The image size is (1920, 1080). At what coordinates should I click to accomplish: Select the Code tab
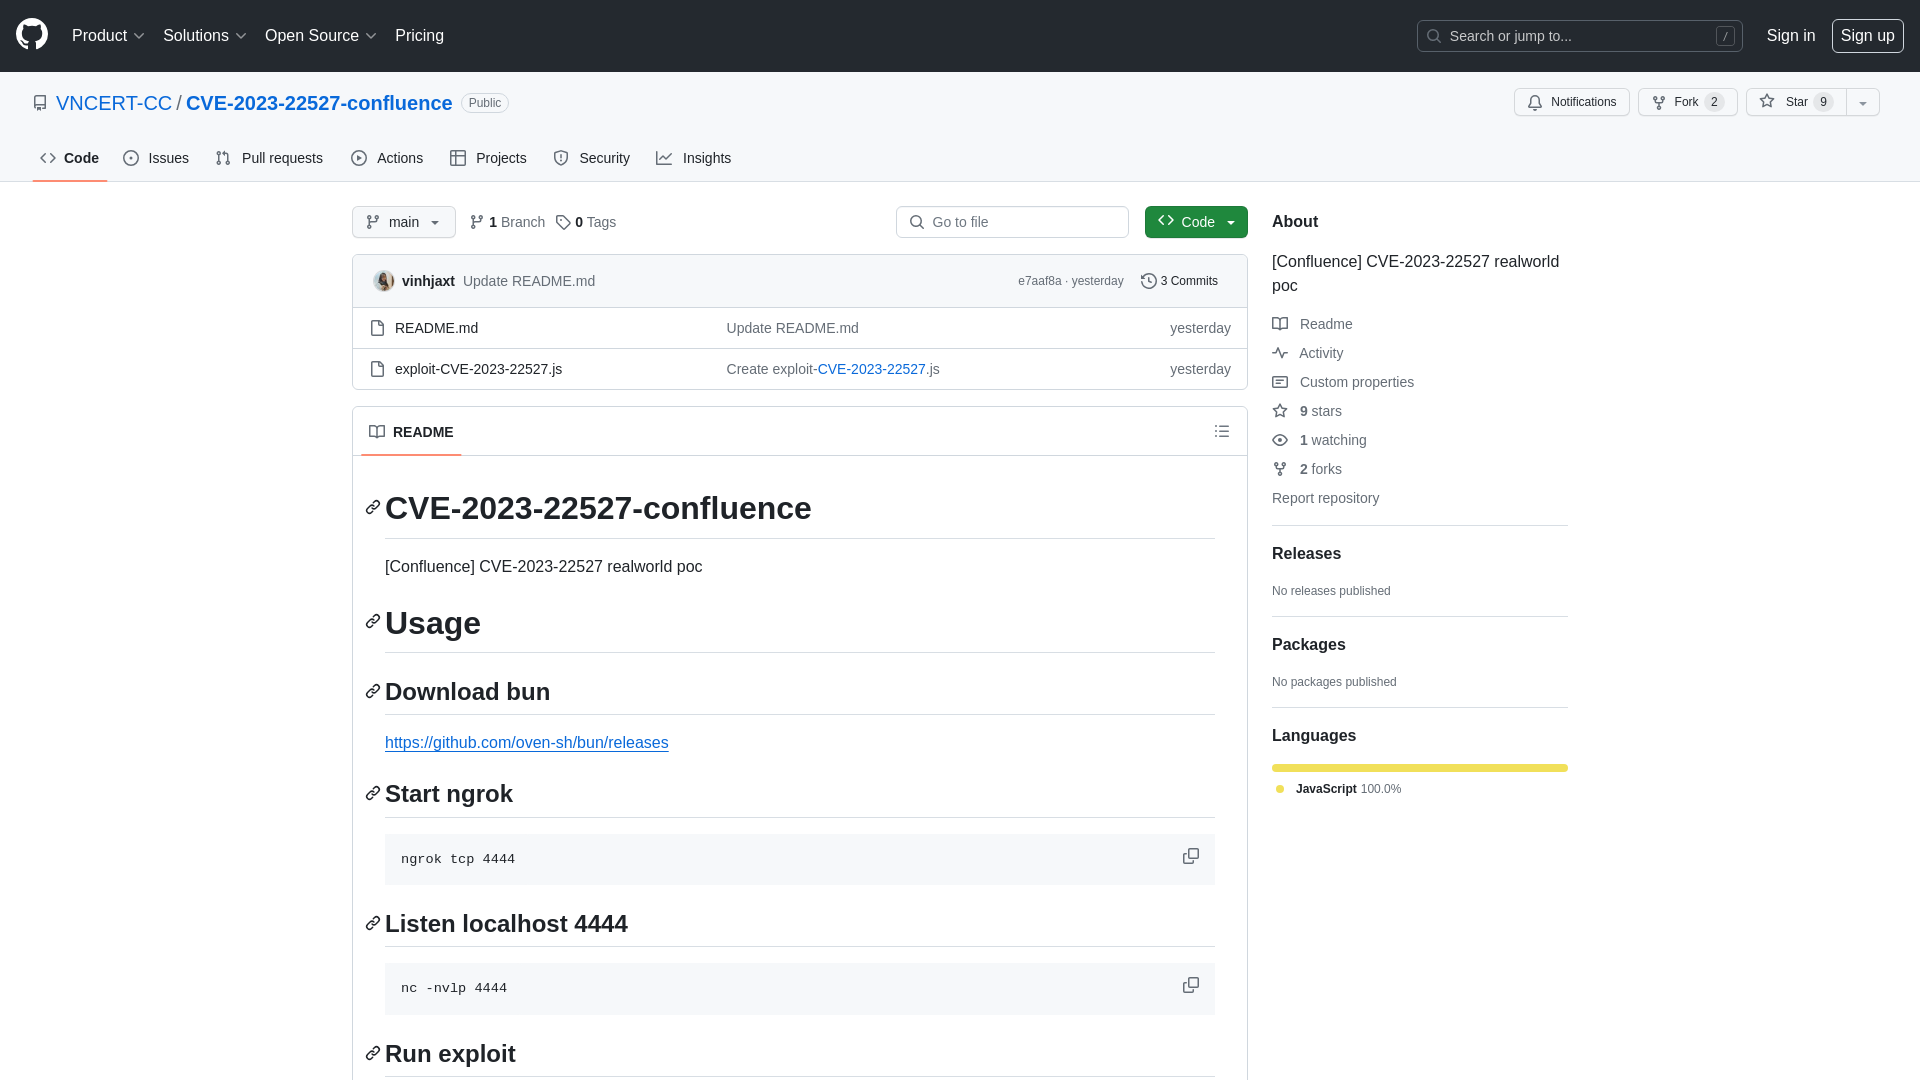tap(70, 158)
